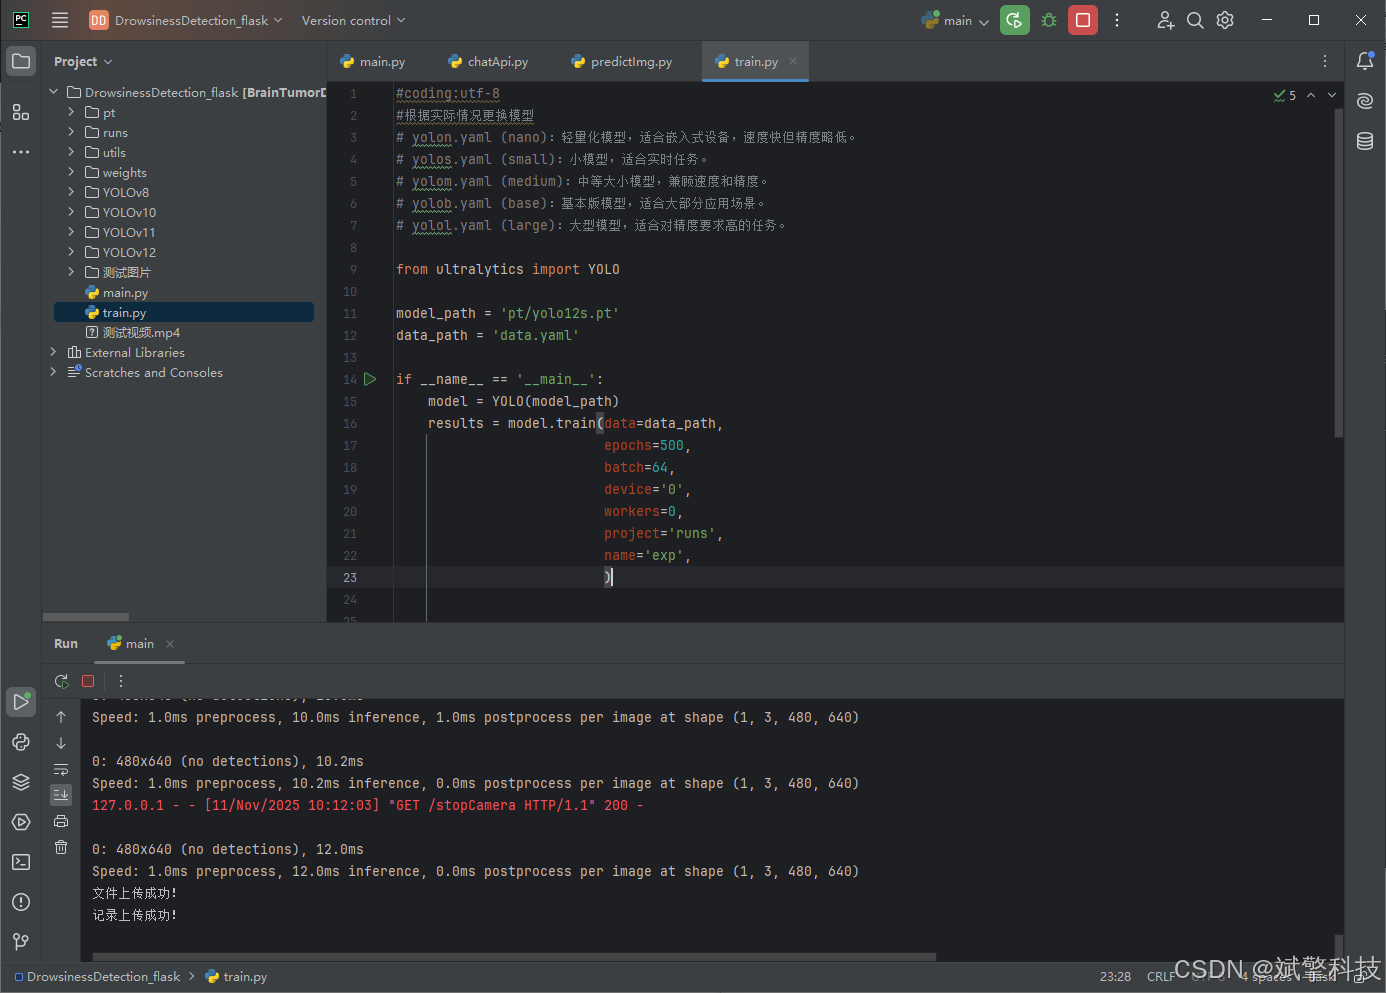Open the Python Packages tool window
Screen dimensions: 1386x993
pos(21,782)
